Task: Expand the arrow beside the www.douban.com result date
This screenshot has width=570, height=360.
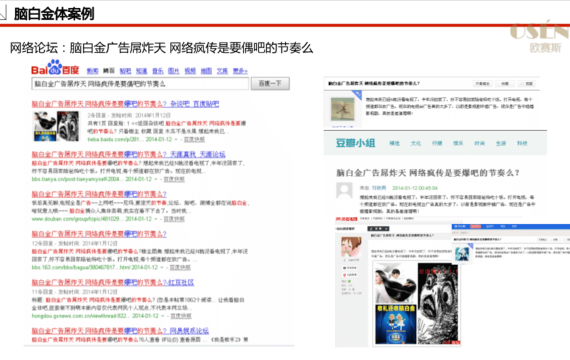Action: [x=156, y=219]
